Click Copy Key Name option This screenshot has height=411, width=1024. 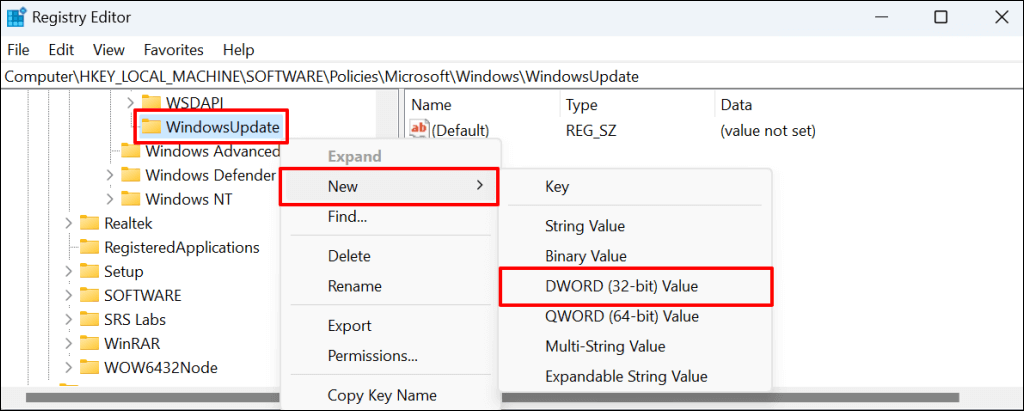(382, 395)
